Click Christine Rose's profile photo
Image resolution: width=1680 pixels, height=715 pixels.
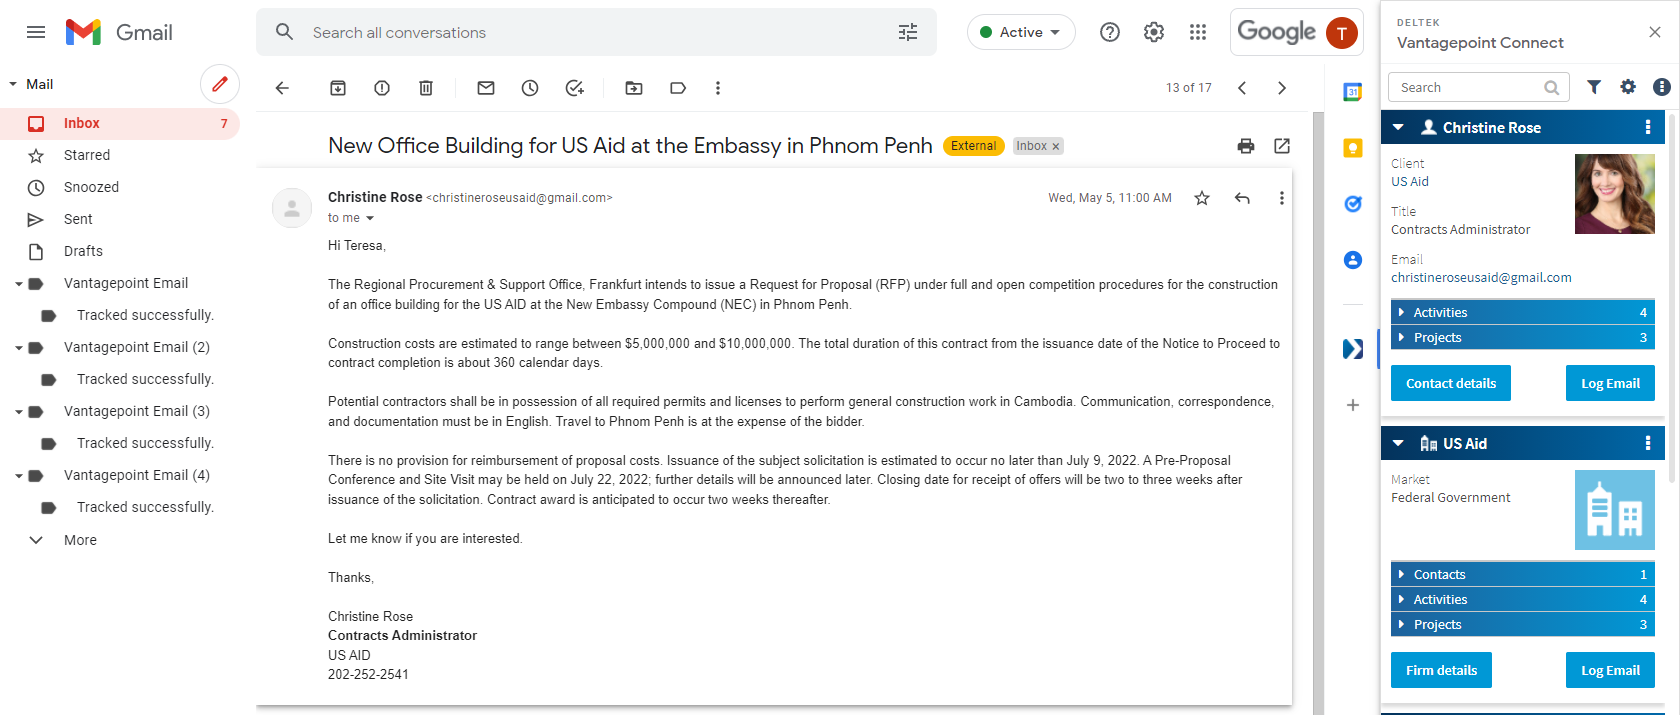1615,194
